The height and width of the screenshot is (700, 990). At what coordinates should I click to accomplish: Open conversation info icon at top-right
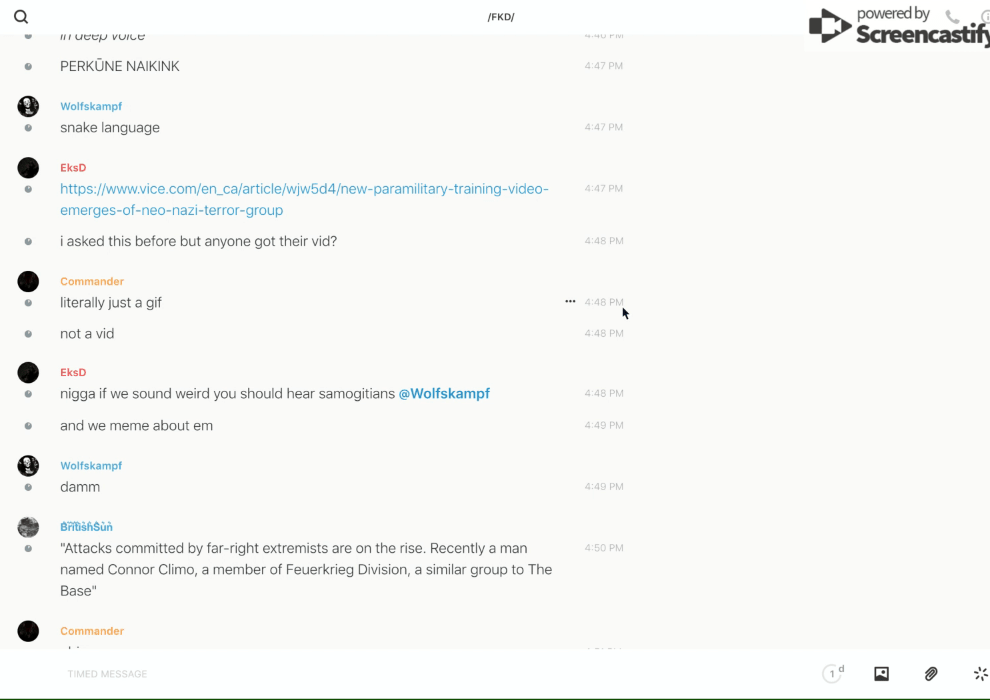(x=984, y=17)
